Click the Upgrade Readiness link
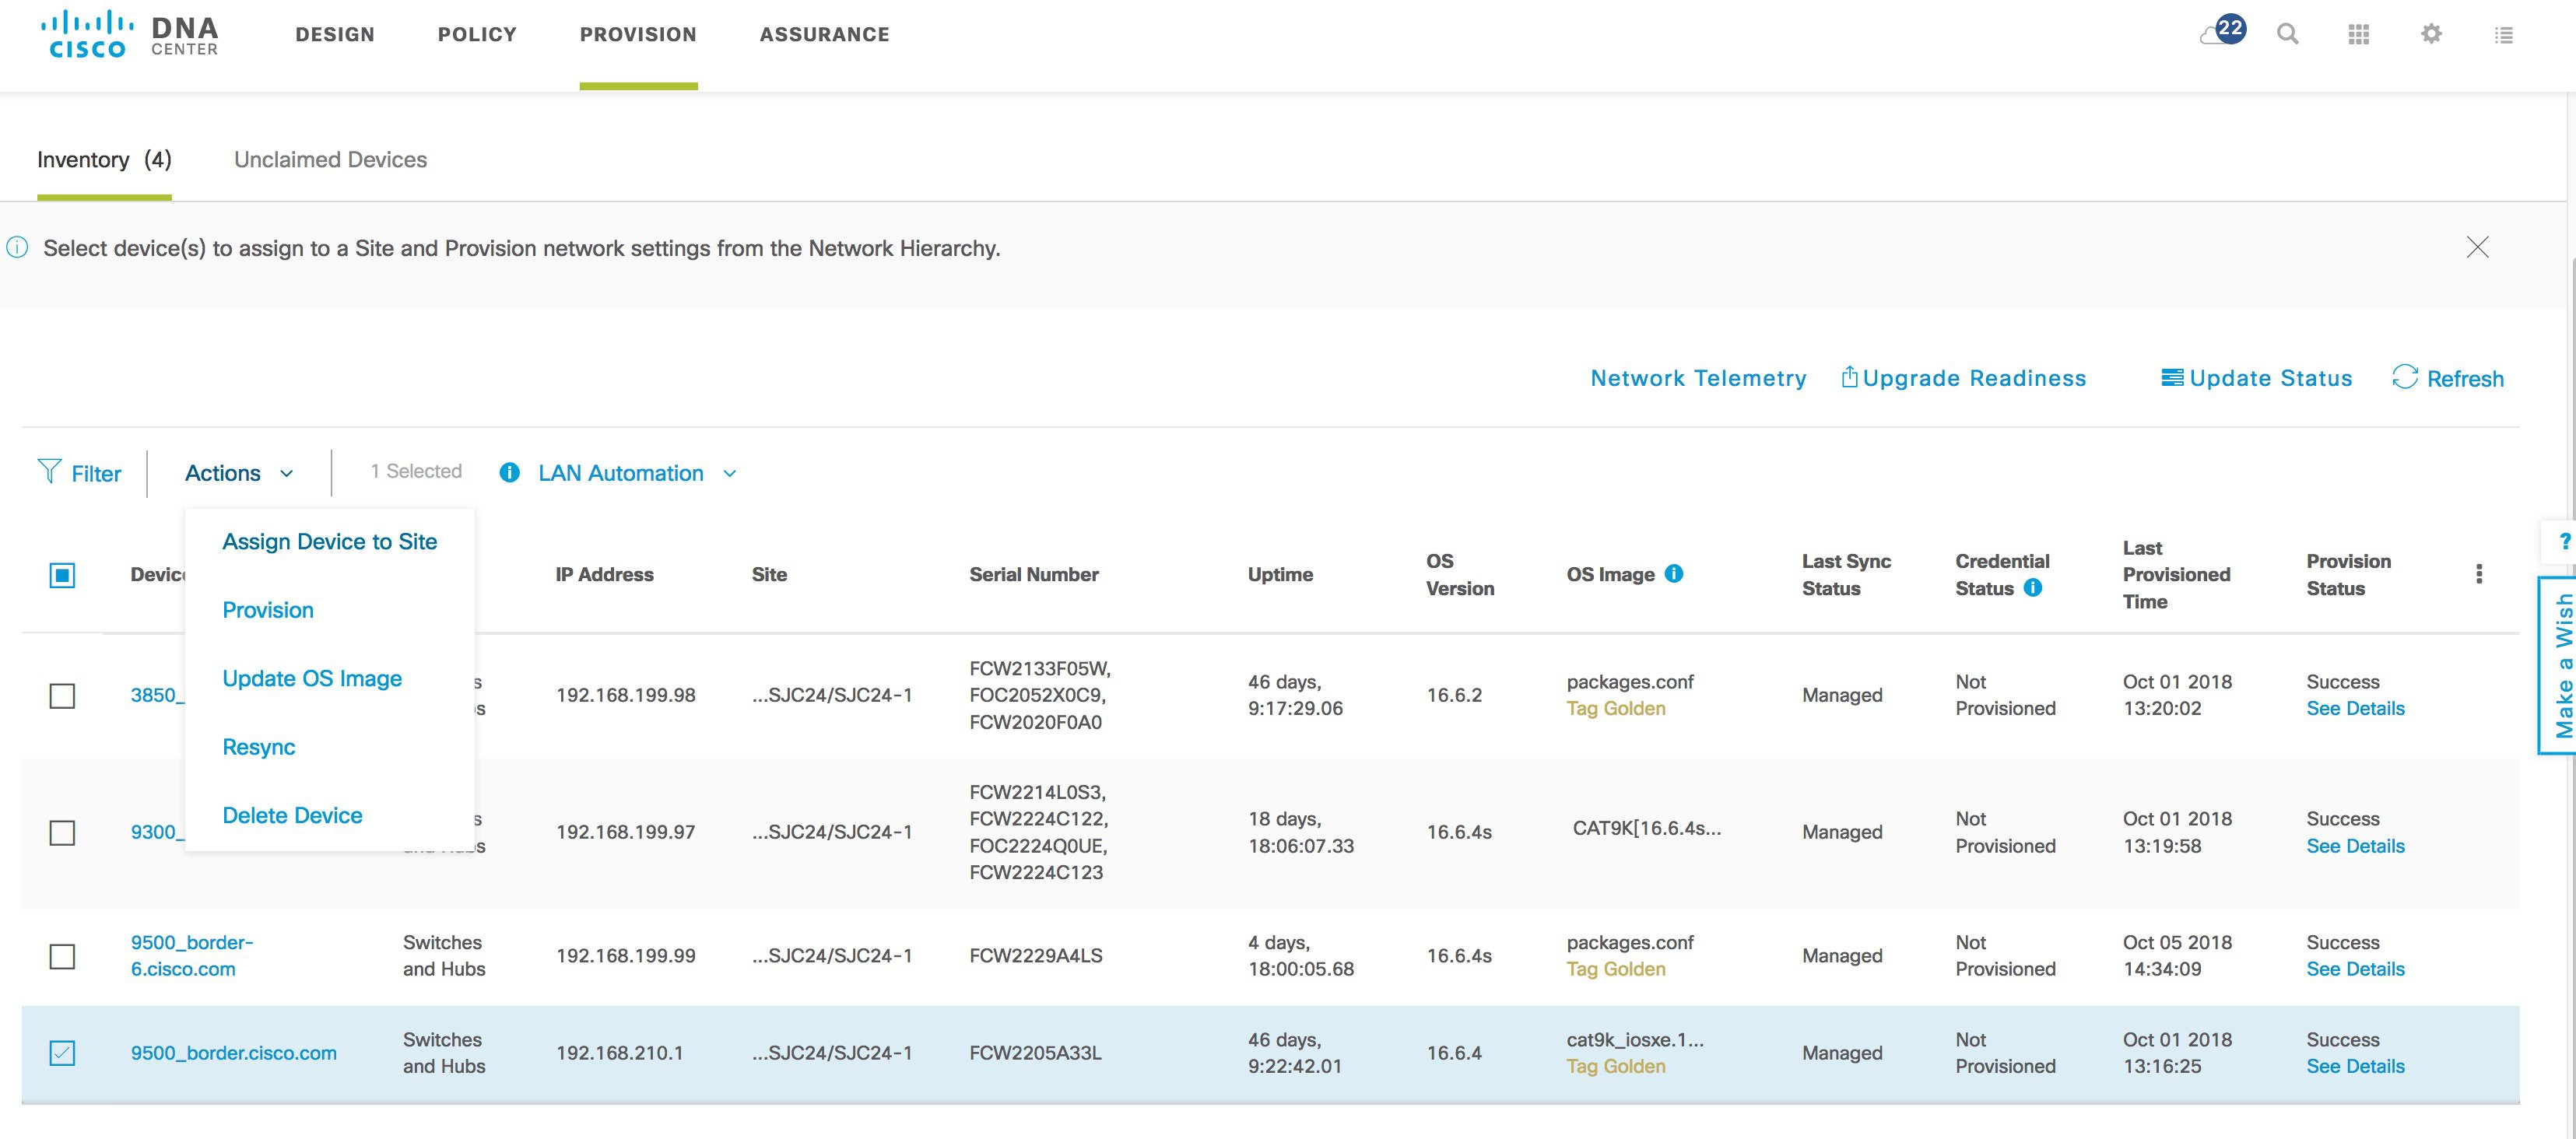Screen dimensions: 2576x1139 click(x=1963, y=378)
